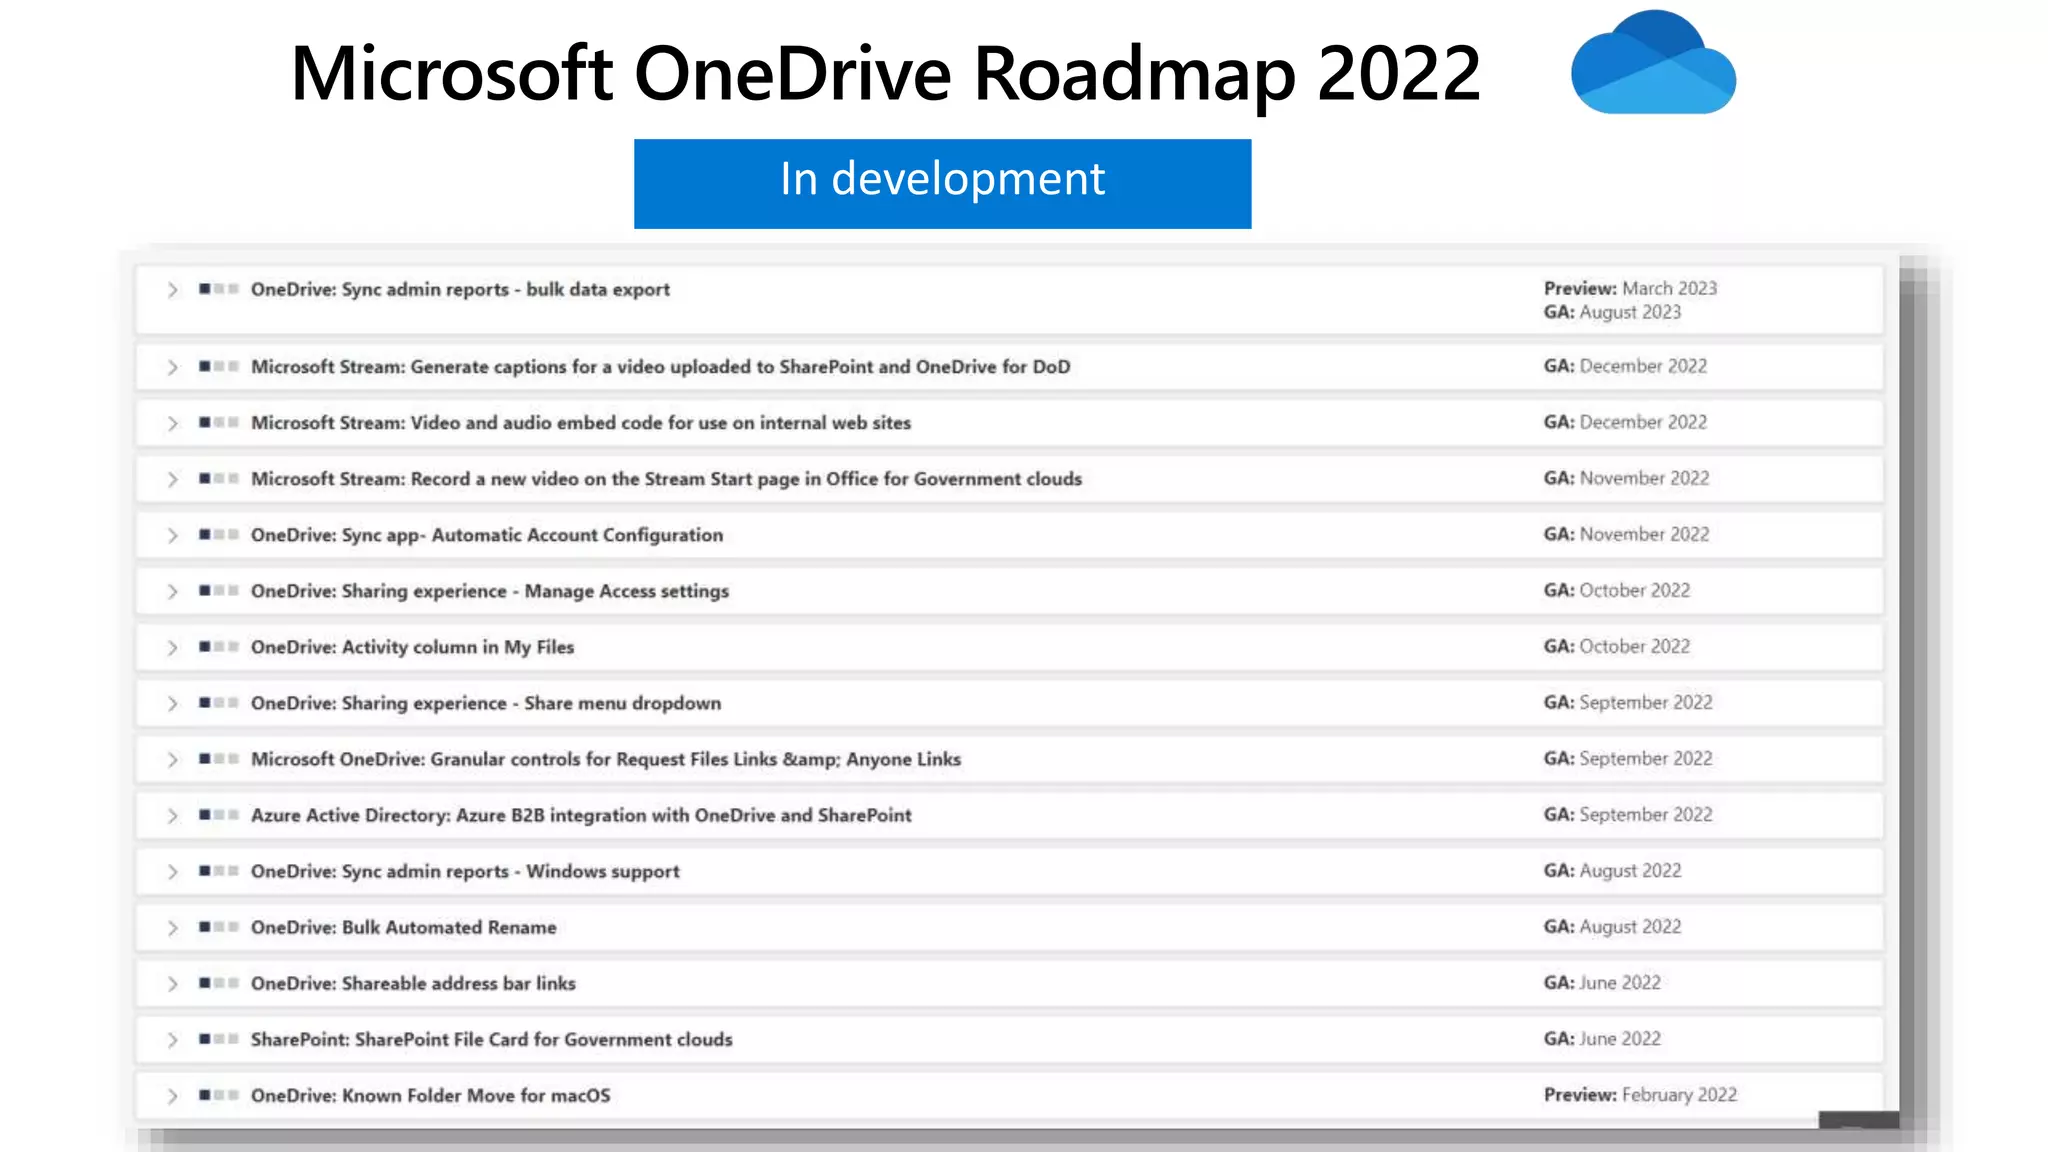Click status icon of Generate captions row
Image resolution: width=2048 pixels, height=1152 pixels.
[218, 366]
